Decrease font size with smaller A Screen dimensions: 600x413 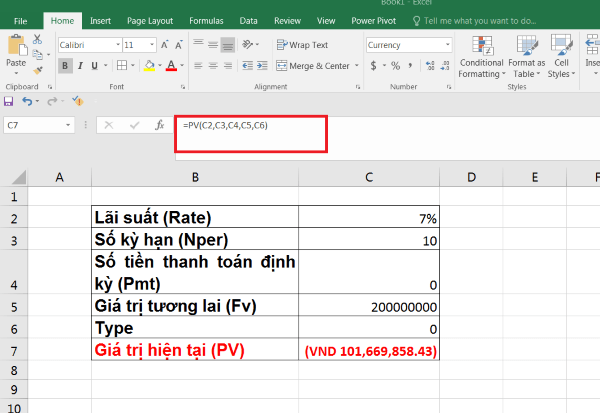coord(179,45)
